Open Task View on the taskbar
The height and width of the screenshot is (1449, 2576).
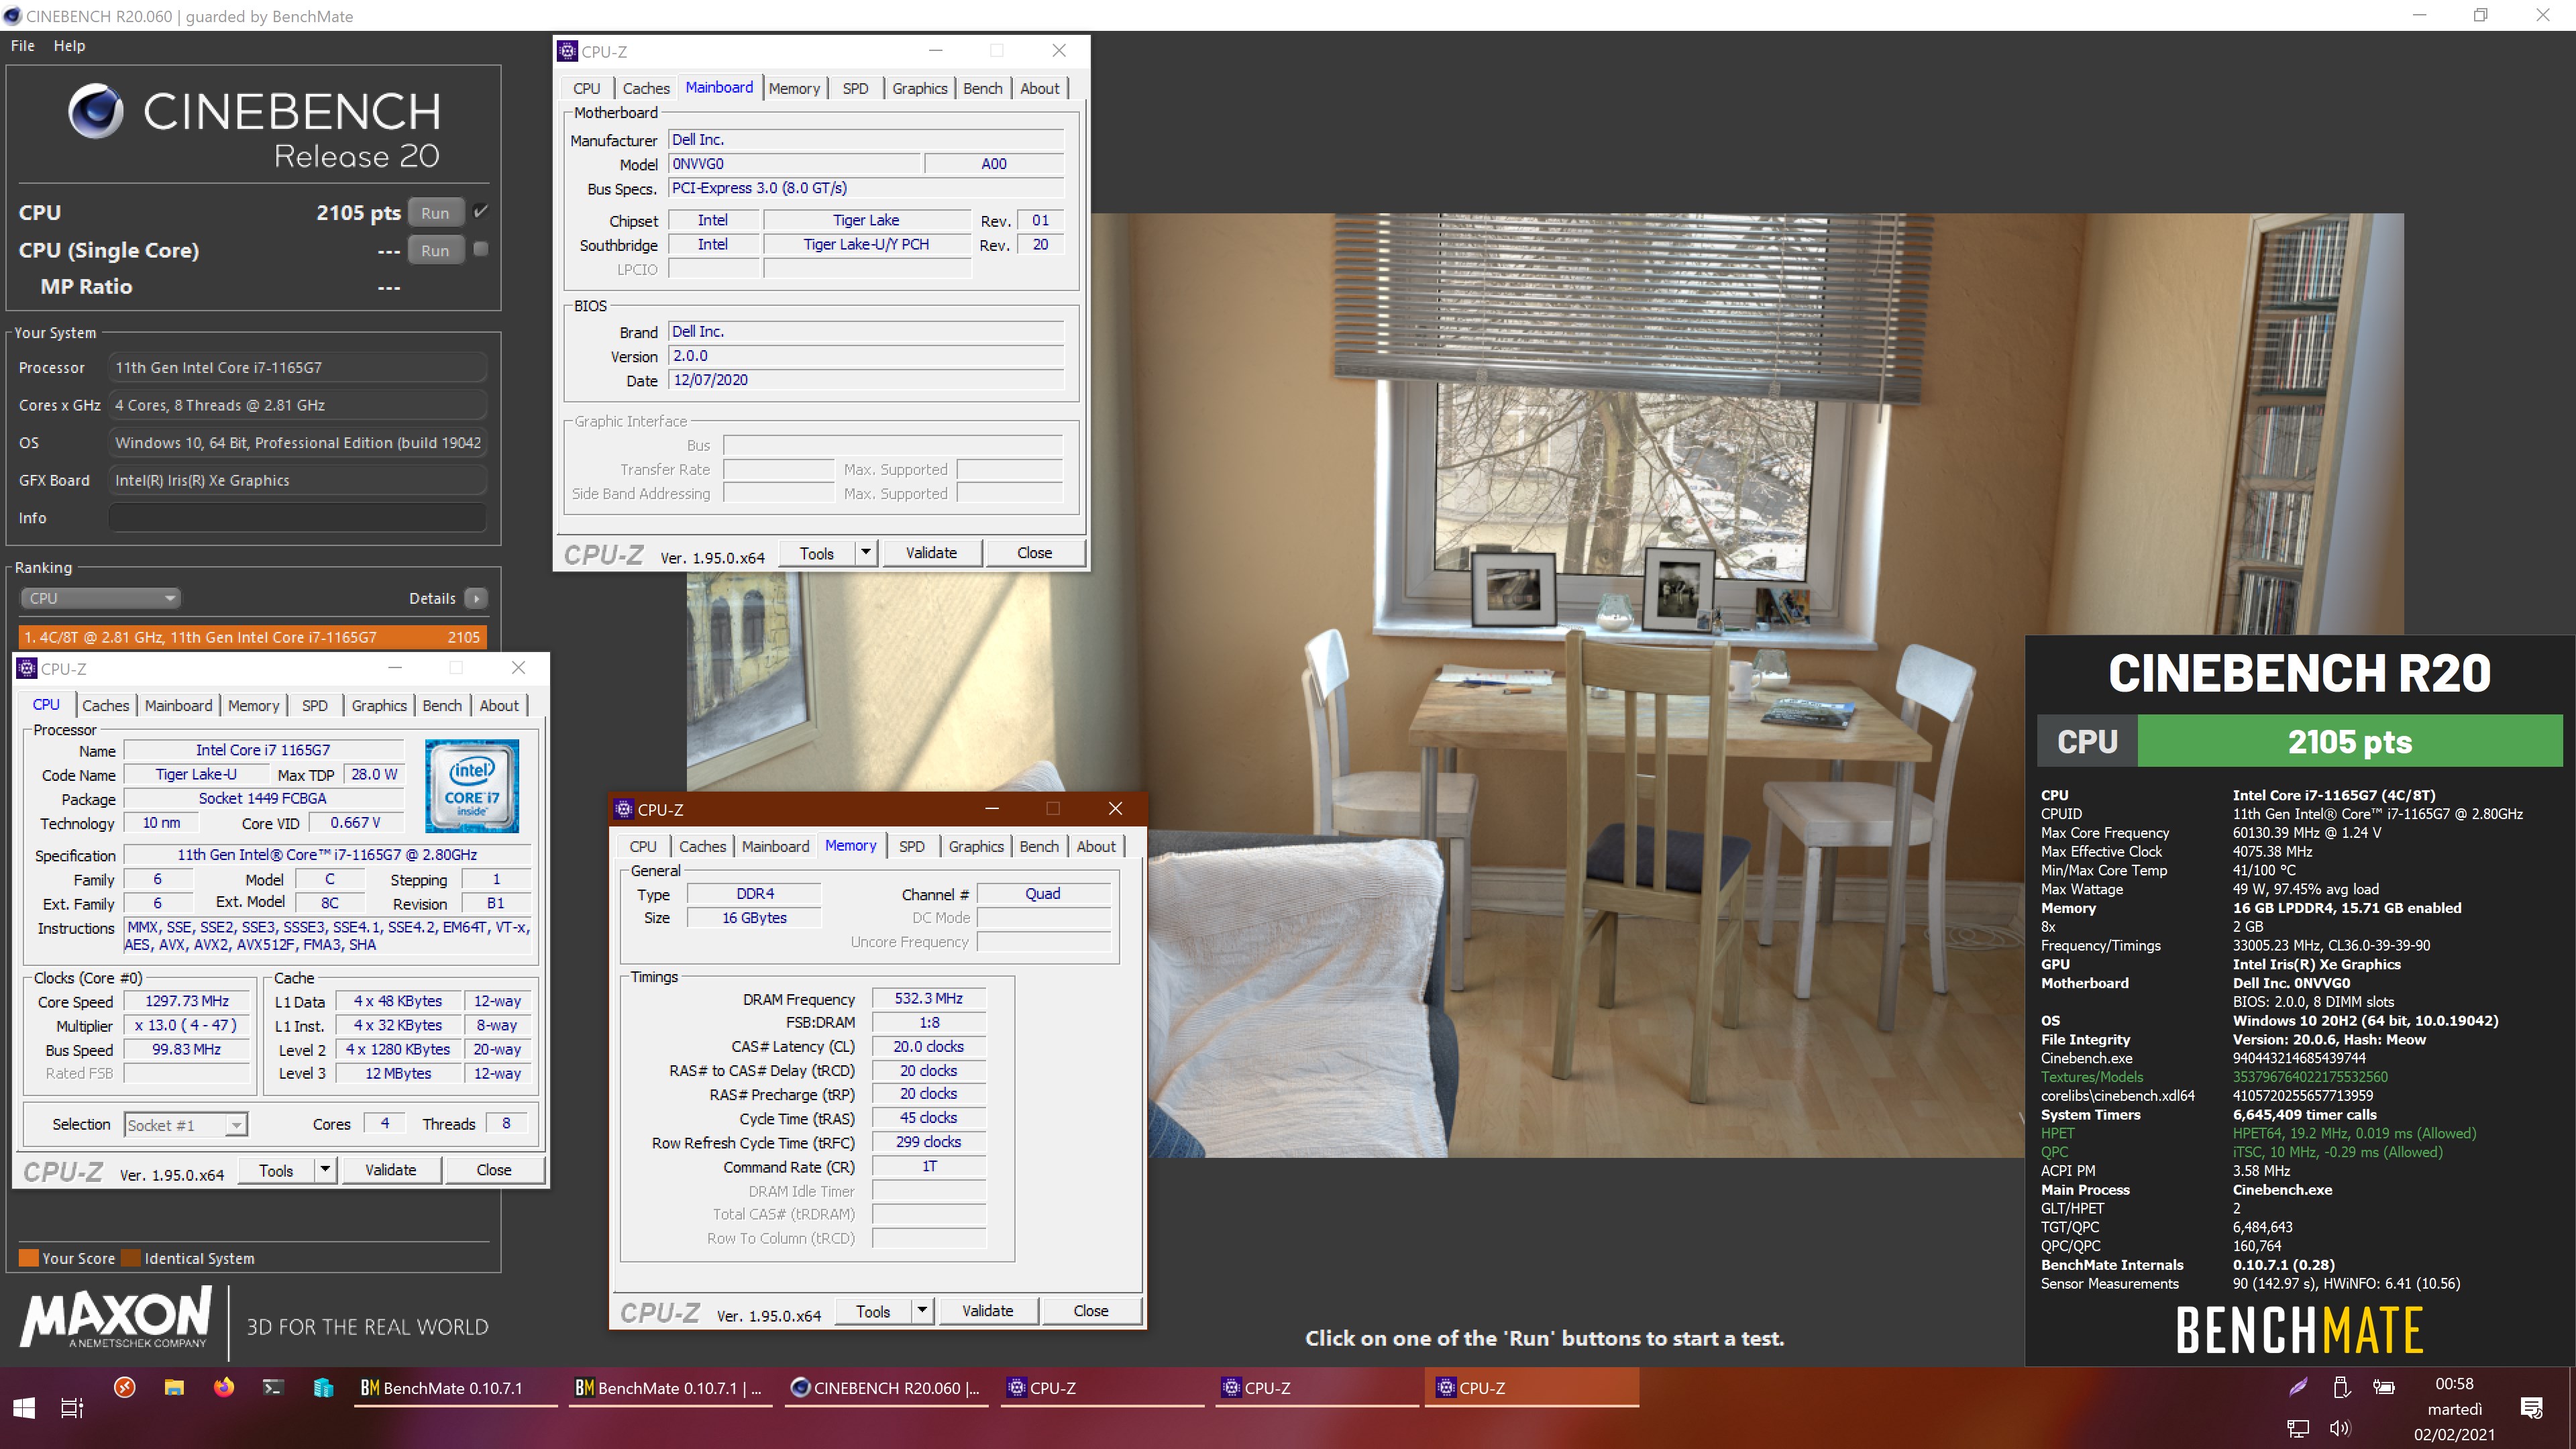point(72,1408)
